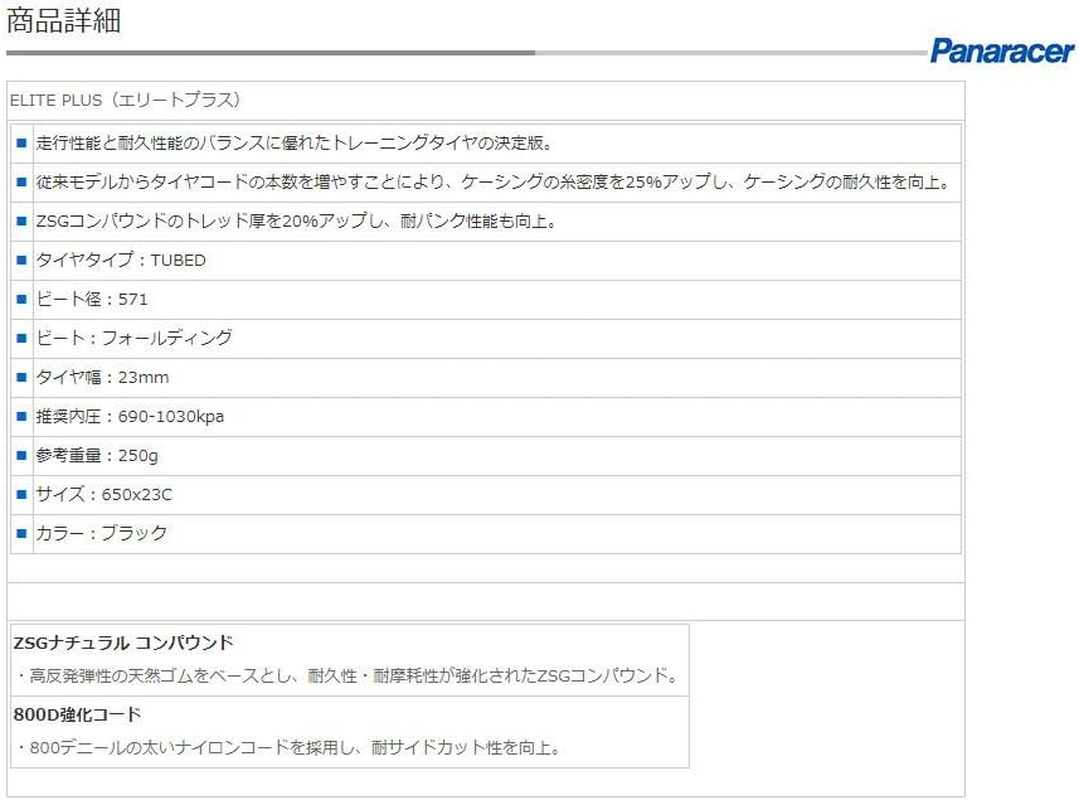
Task: Click the ZSGナチュラル コンパウンド heading
Action: [123, 643]
